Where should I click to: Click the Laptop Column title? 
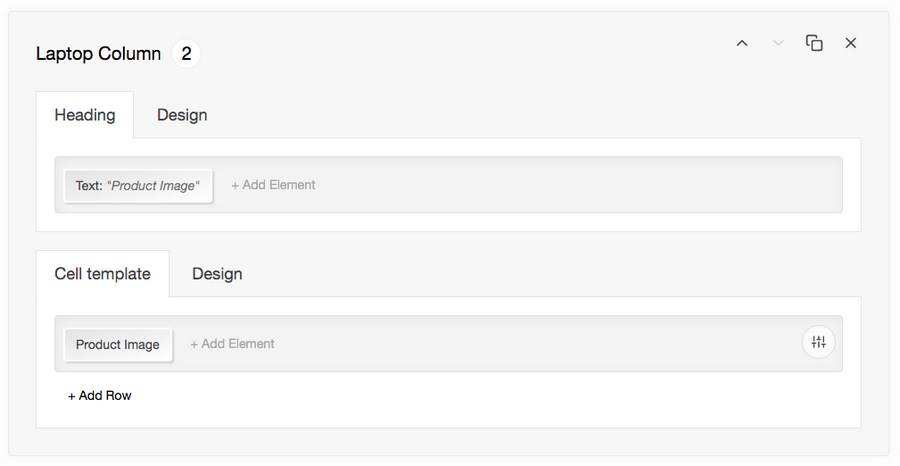click(x=98, y=54)
